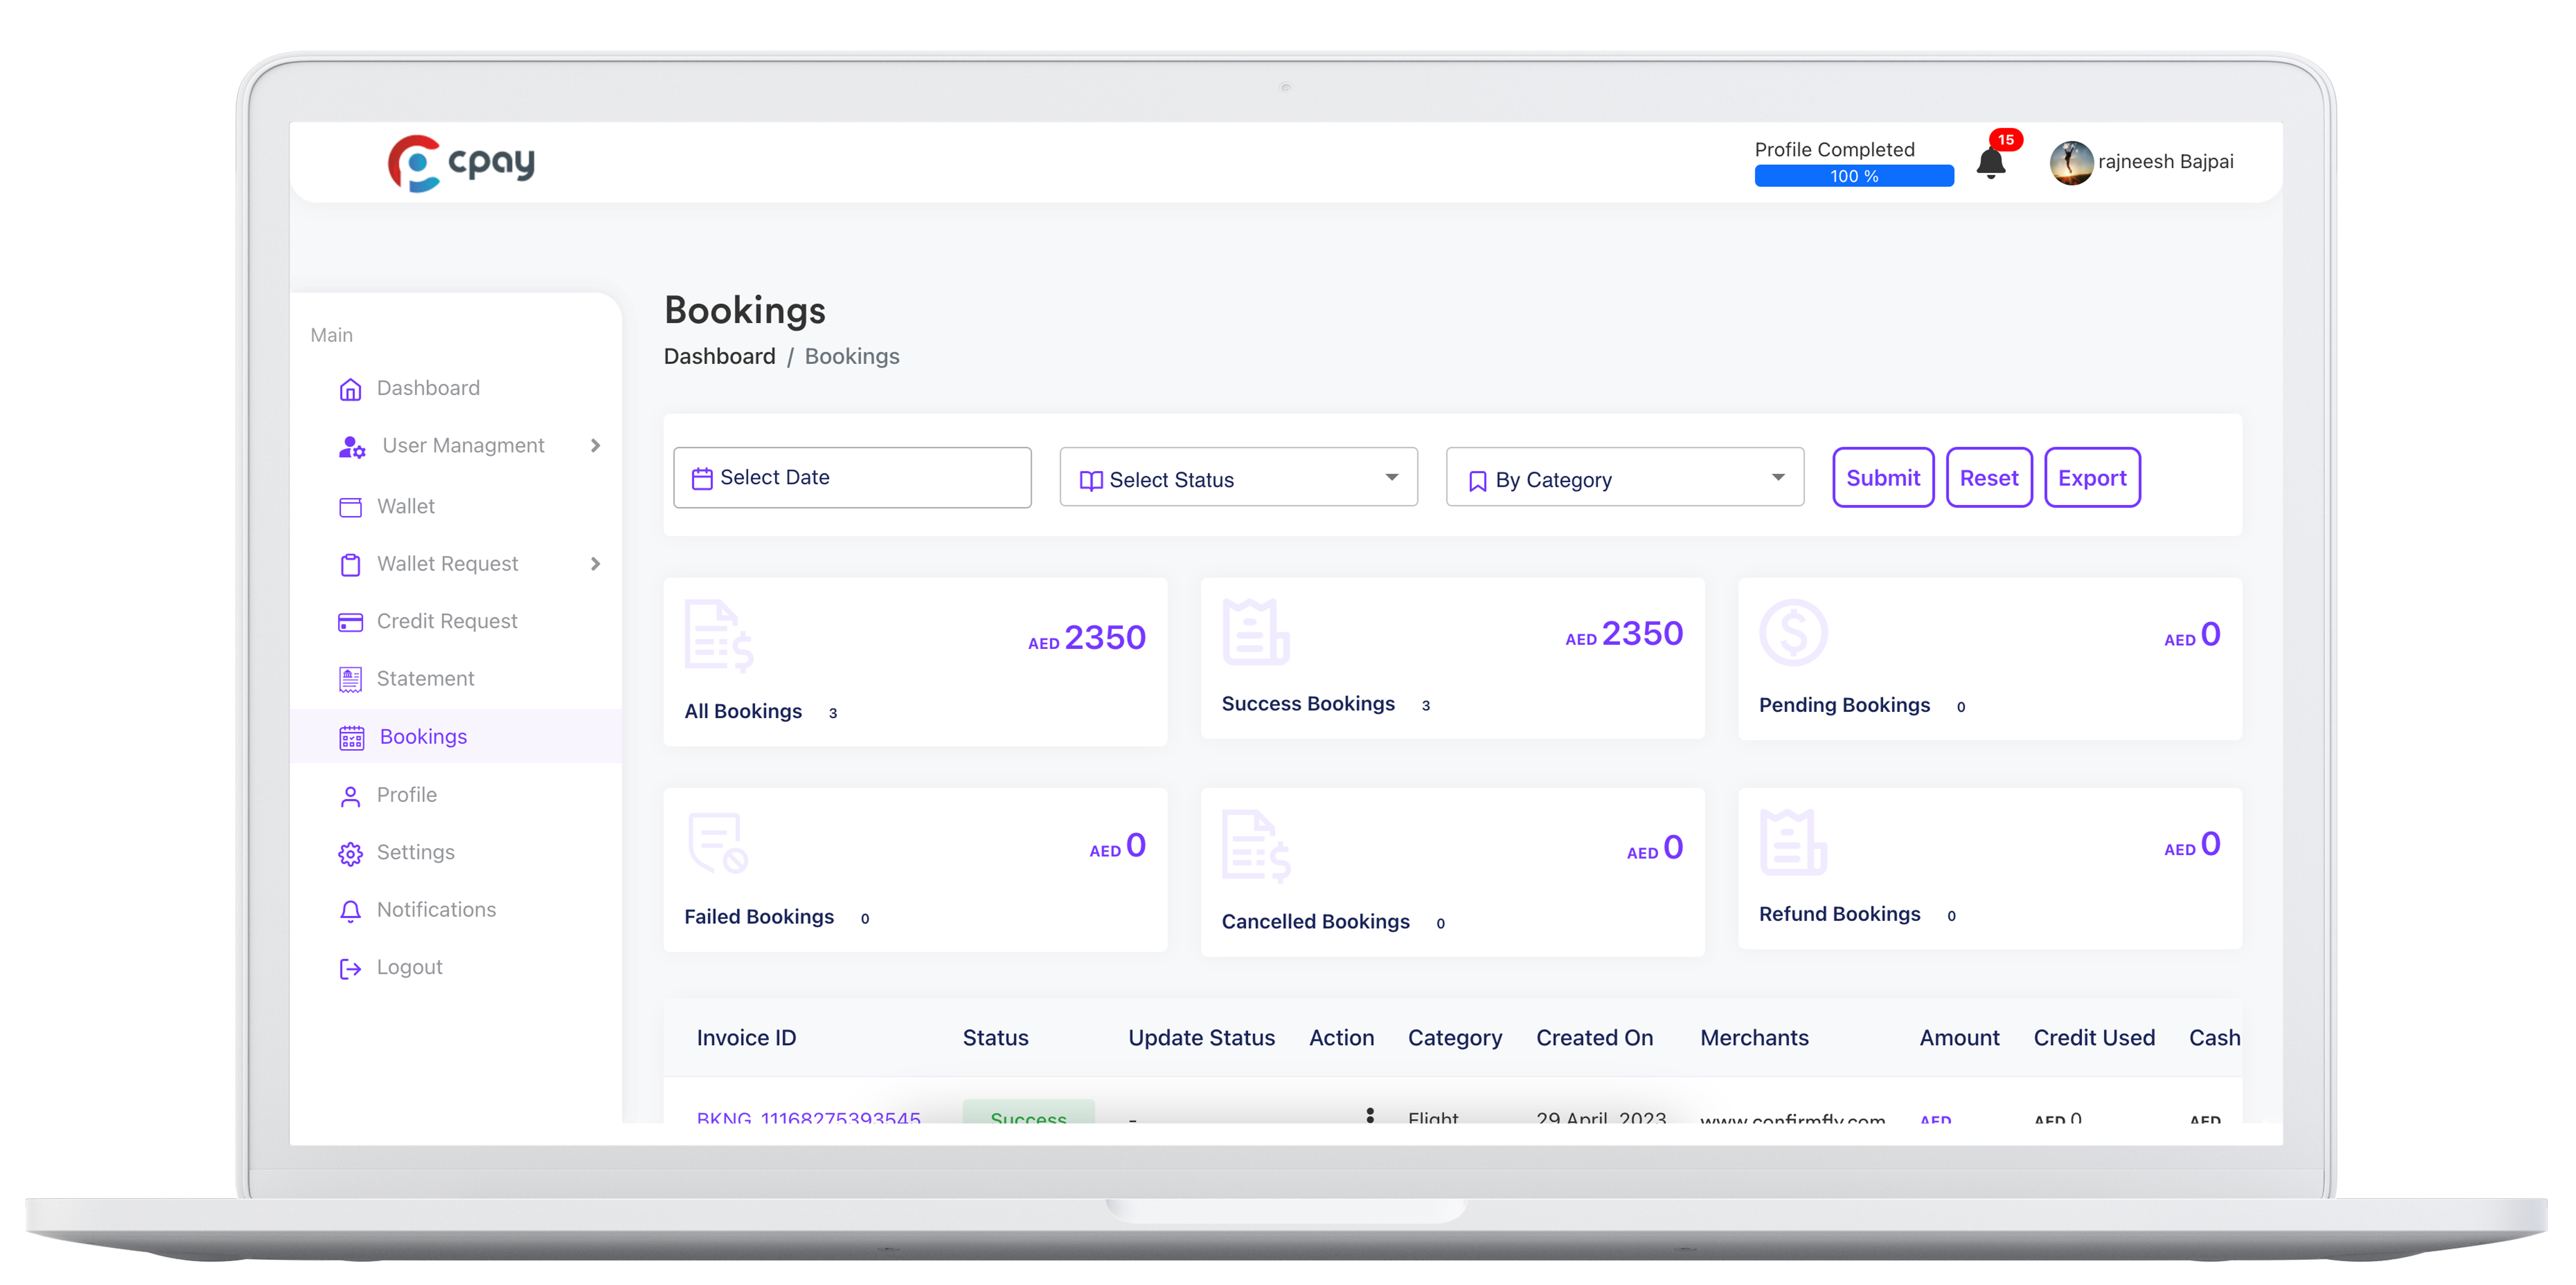Click the Merchants column header
This screenshot has width=2576, height=1285.
pos(1755,1039)
